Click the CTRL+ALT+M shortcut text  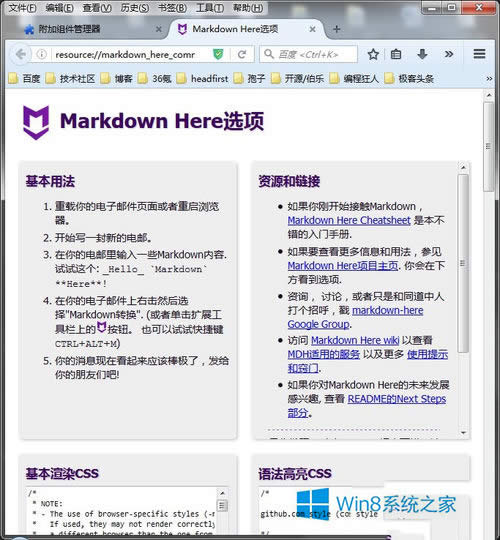(86, 344)
